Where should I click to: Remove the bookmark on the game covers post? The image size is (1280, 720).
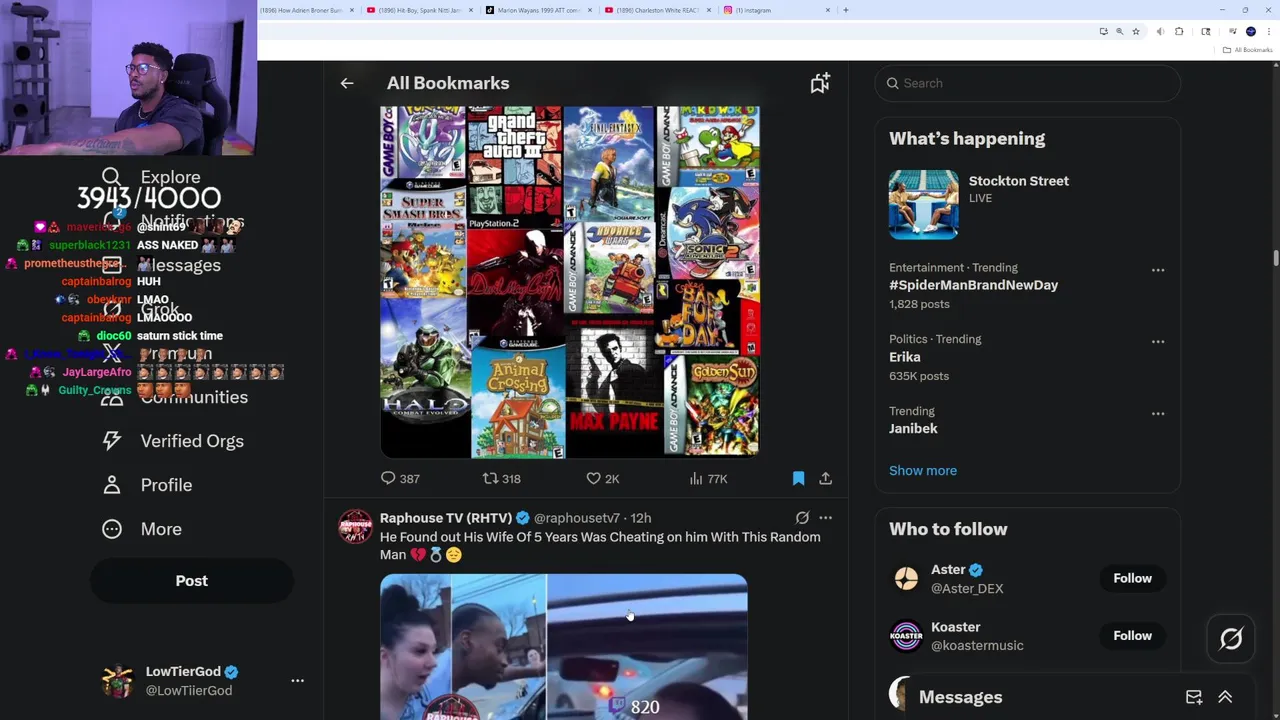coord(798,479)
